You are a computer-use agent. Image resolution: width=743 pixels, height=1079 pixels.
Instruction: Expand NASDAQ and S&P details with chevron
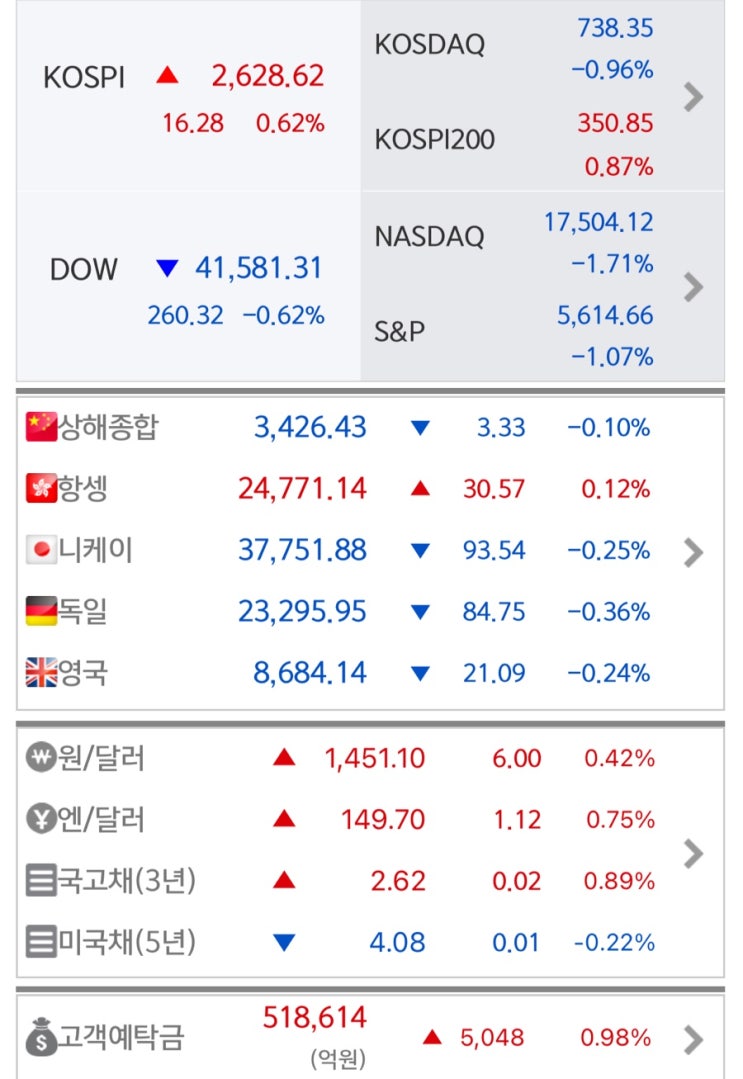[693, 287]
